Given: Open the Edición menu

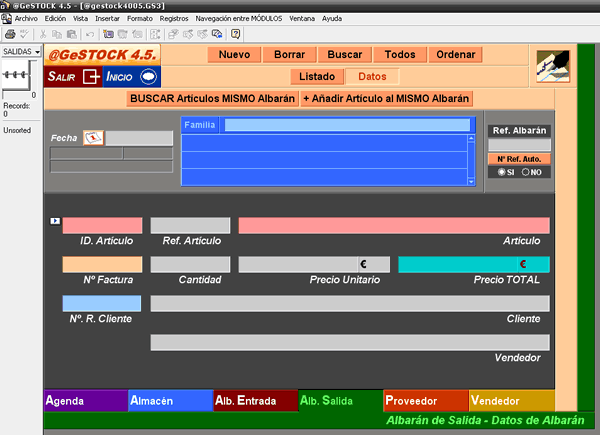Looking at the screenshot, I should pyautogui.click(x=55, y=18).
